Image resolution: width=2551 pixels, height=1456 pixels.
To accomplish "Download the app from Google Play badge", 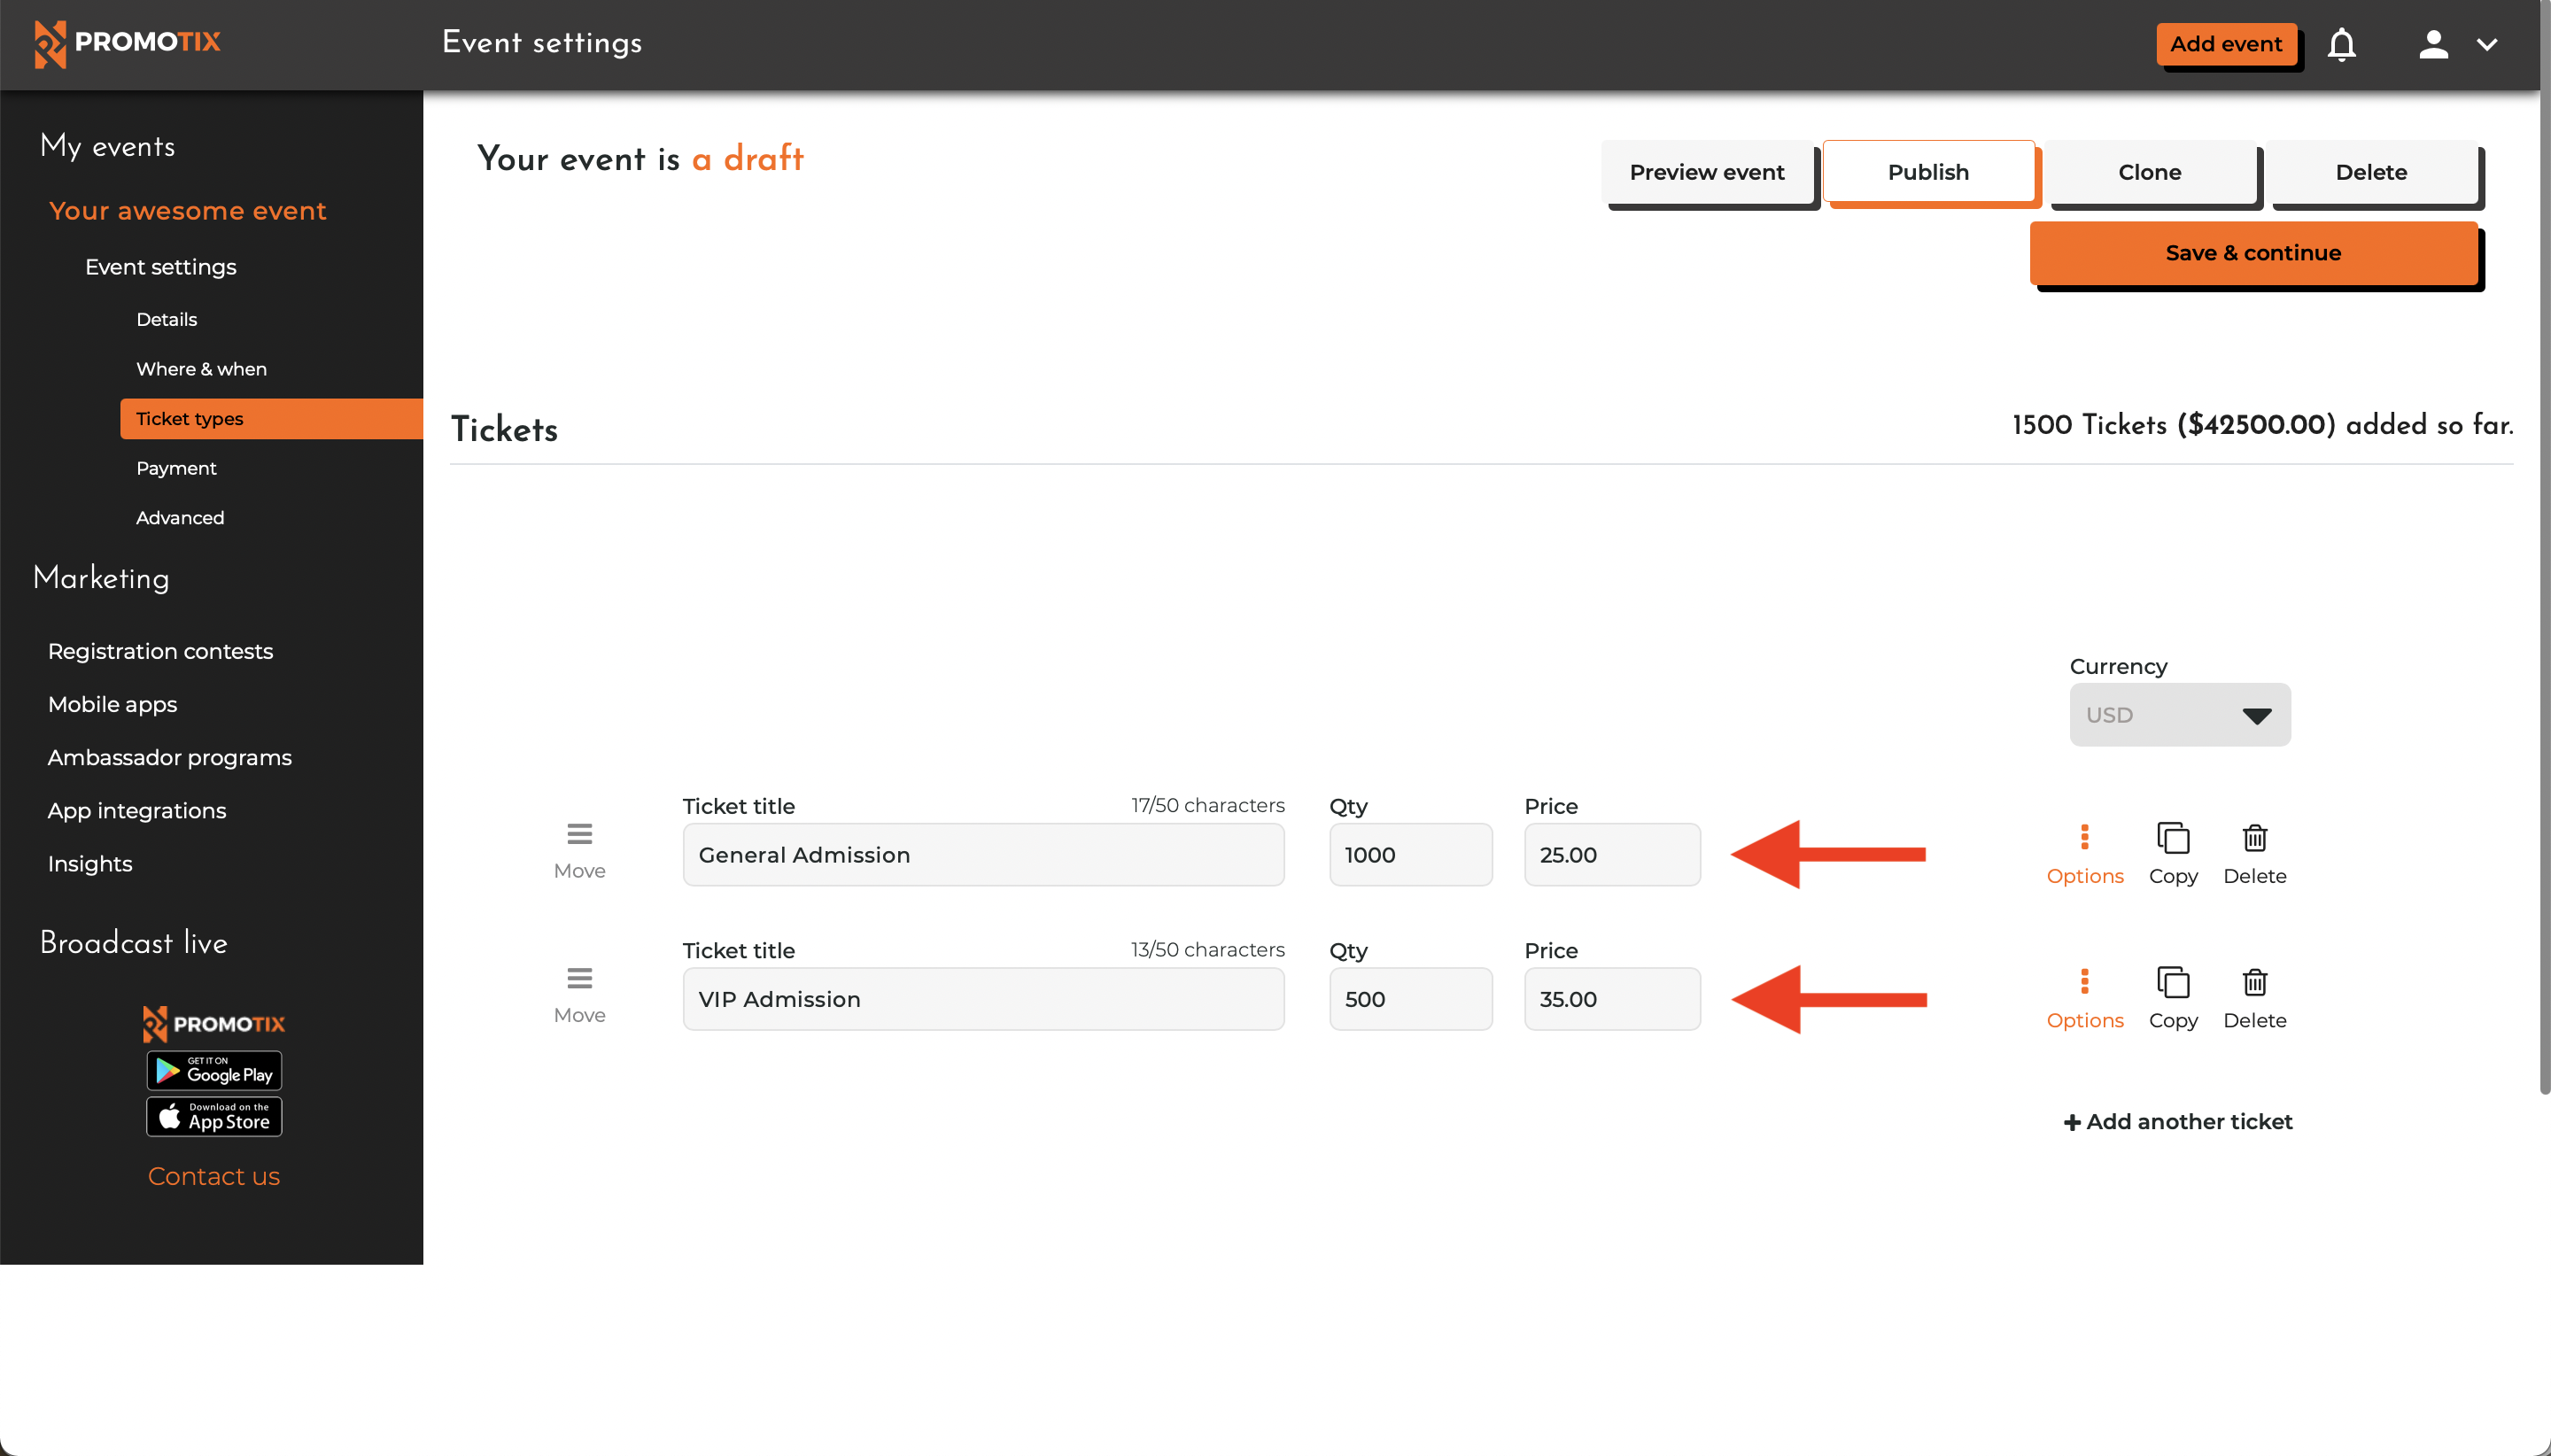I will click(x=213, y=1070).
